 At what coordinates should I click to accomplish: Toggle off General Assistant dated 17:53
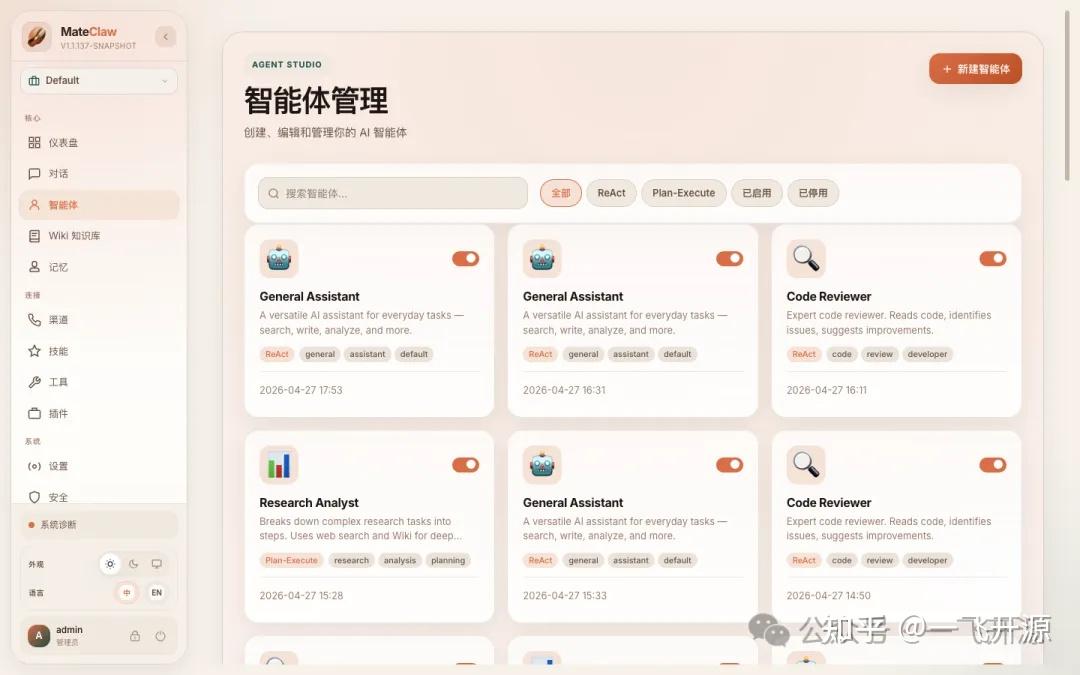[x=466, y=258]
